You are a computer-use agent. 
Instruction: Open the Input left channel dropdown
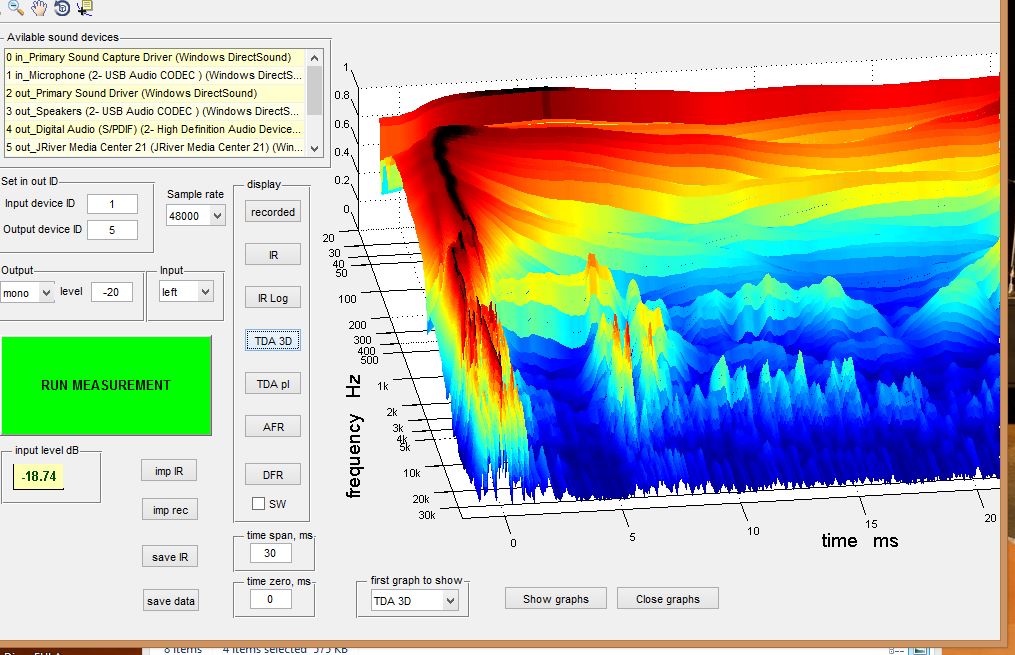186,292
